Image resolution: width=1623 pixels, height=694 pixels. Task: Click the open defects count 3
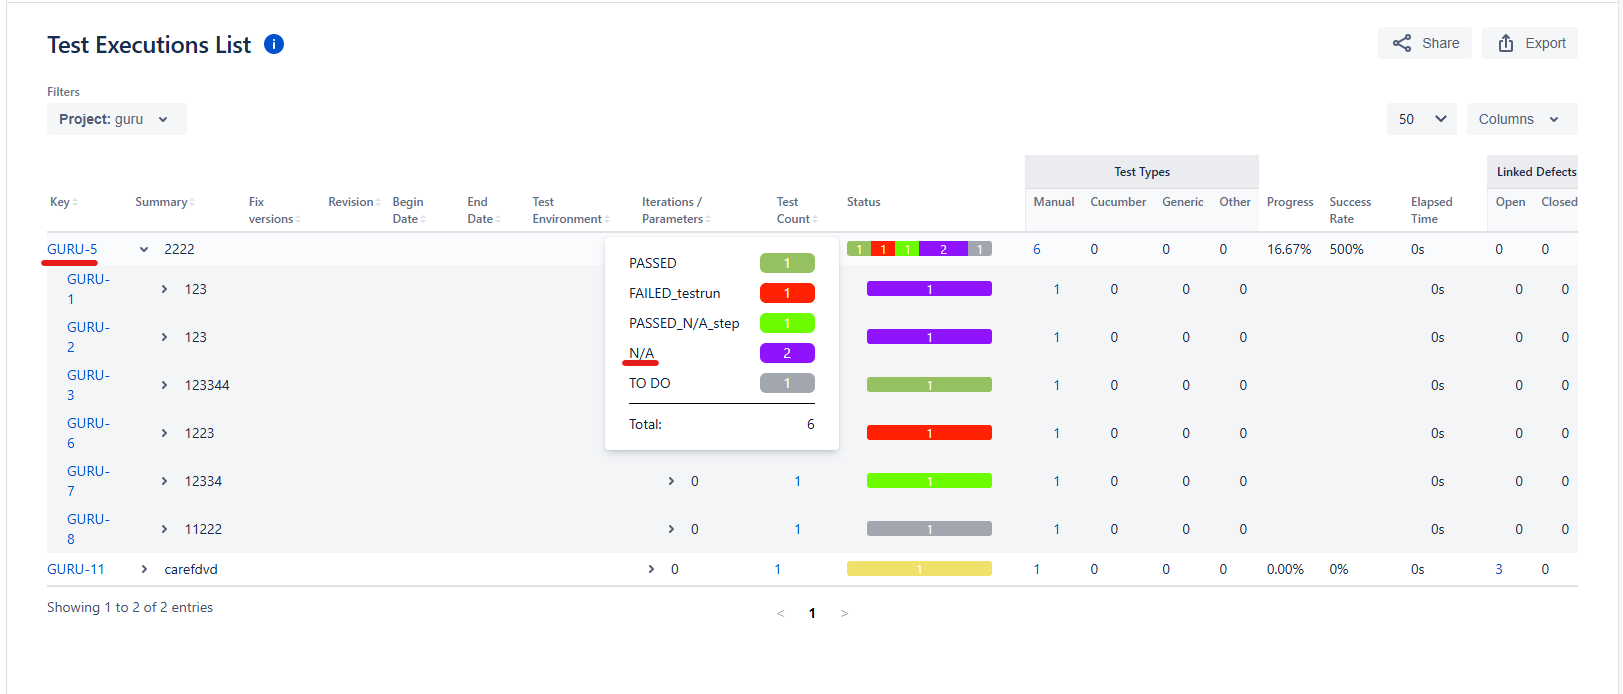1498,569
